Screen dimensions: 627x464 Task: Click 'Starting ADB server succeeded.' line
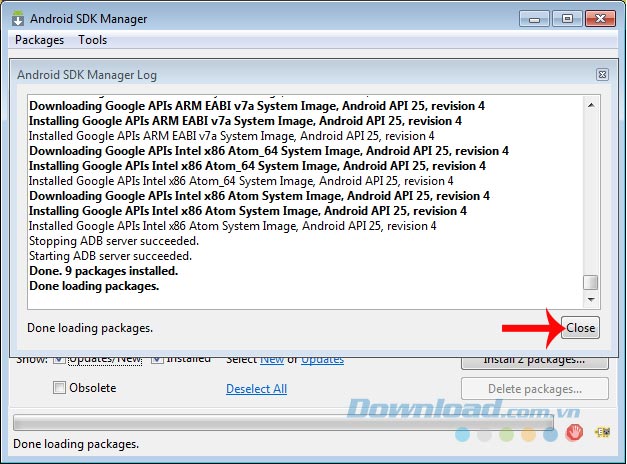(110, 256)
